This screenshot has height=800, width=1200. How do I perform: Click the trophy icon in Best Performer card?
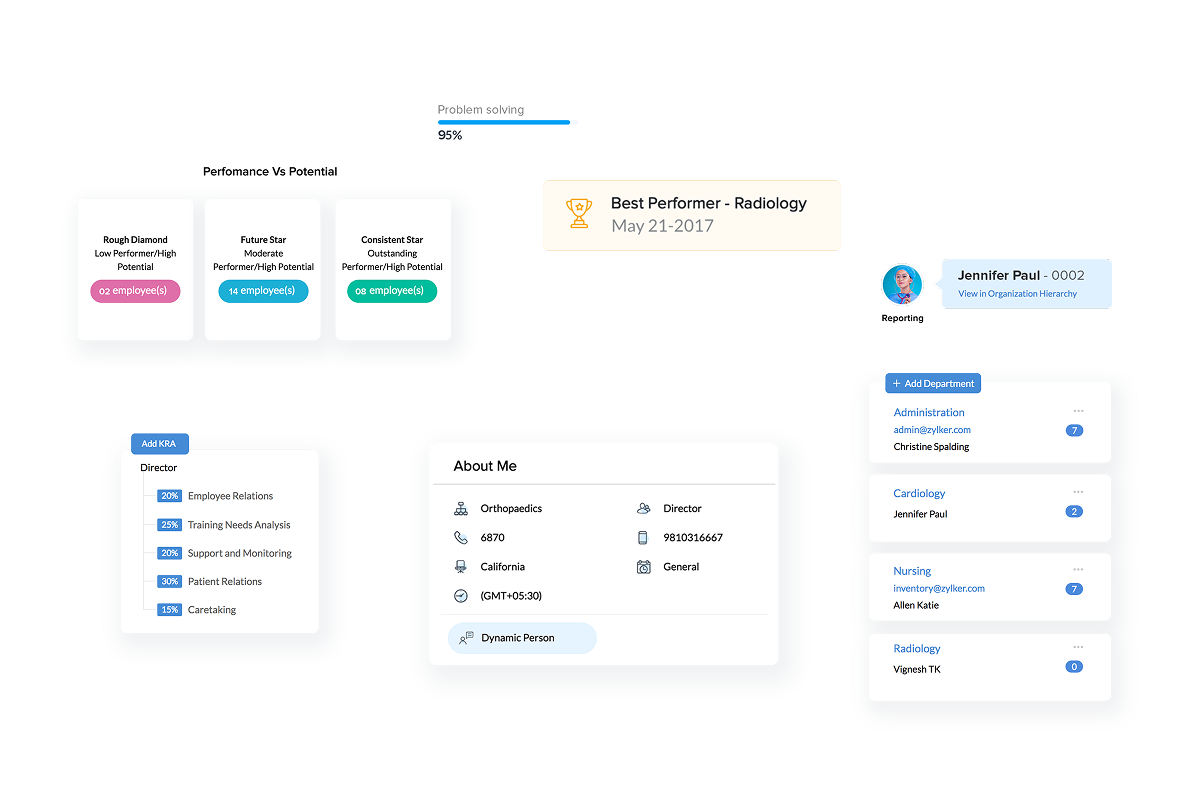click(x=579, y=214)
